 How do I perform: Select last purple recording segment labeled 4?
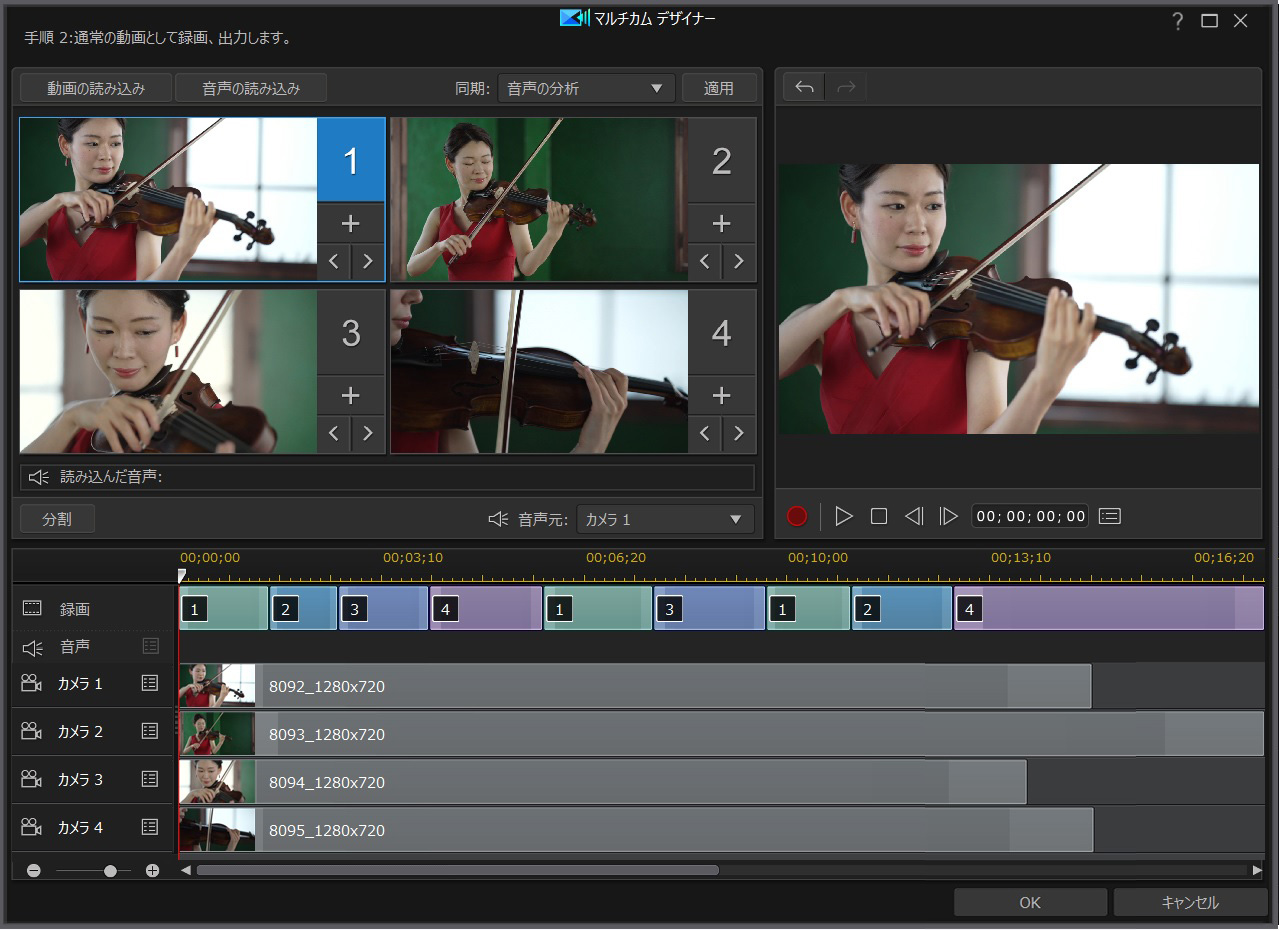coord(1109,608)
